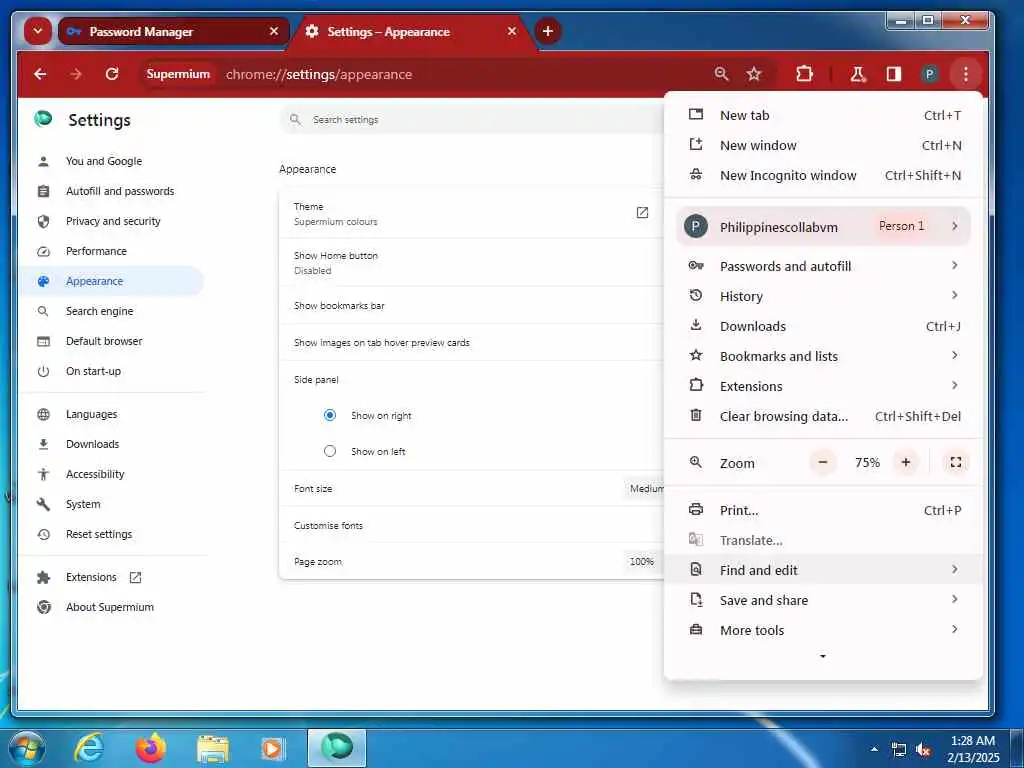1024x768 pixels.
Task: Open the Labs flask icon in toolbar
Action: (858, 74)
